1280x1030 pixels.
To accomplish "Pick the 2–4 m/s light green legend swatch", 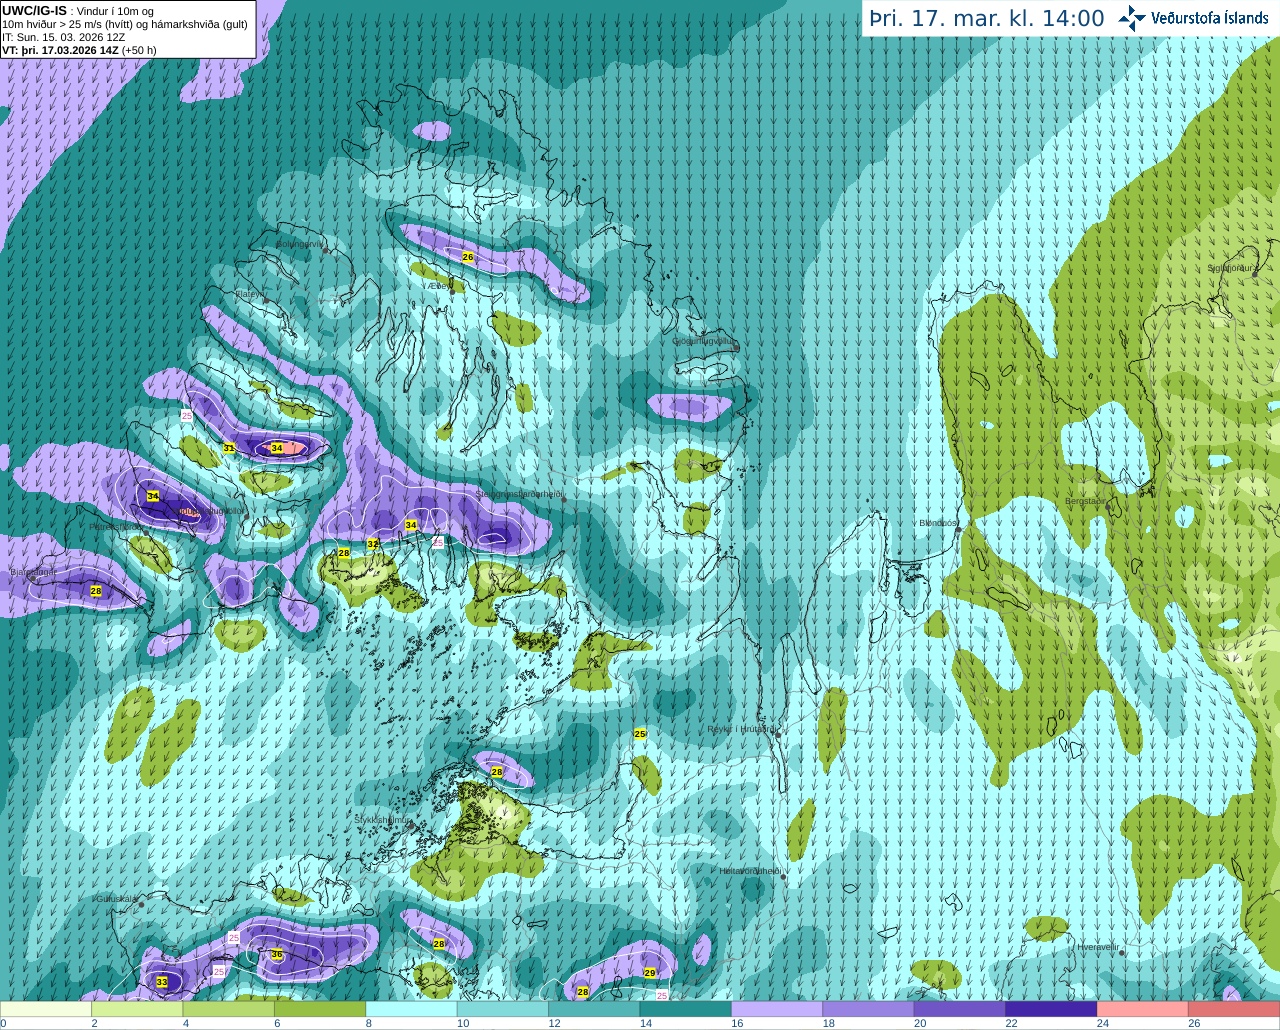I will pos(137,1009).
